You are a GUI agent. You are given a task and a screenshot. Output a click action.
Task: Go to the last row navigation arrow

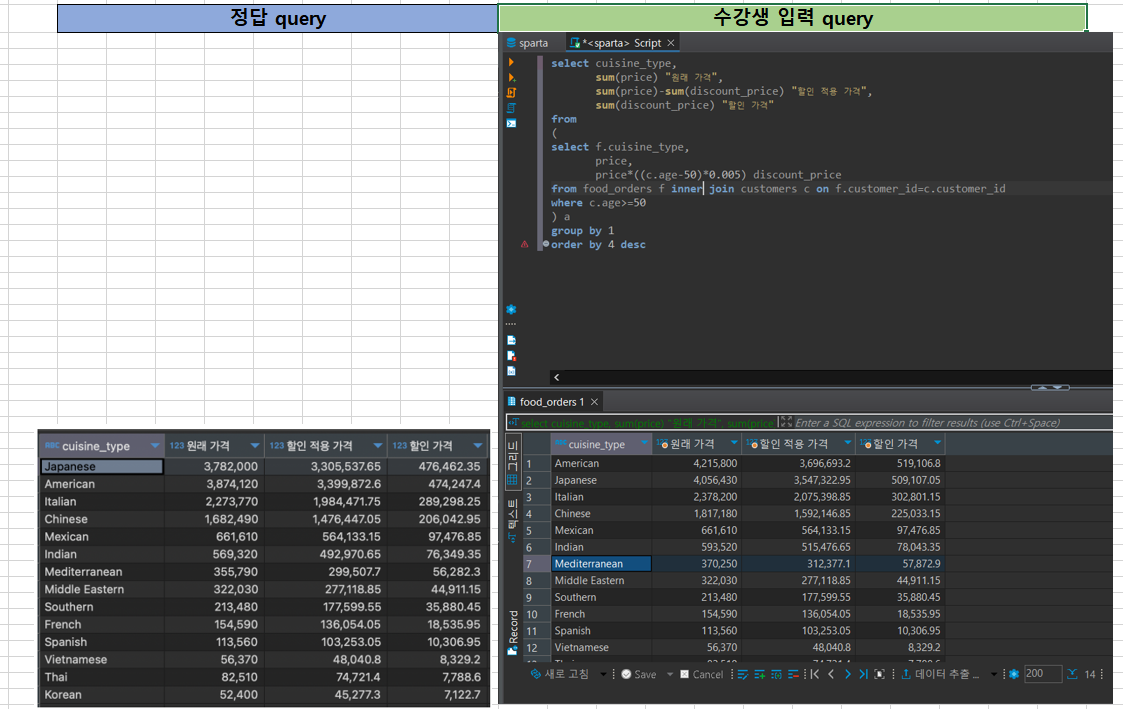pyautogui.click(x=863, y=674)
